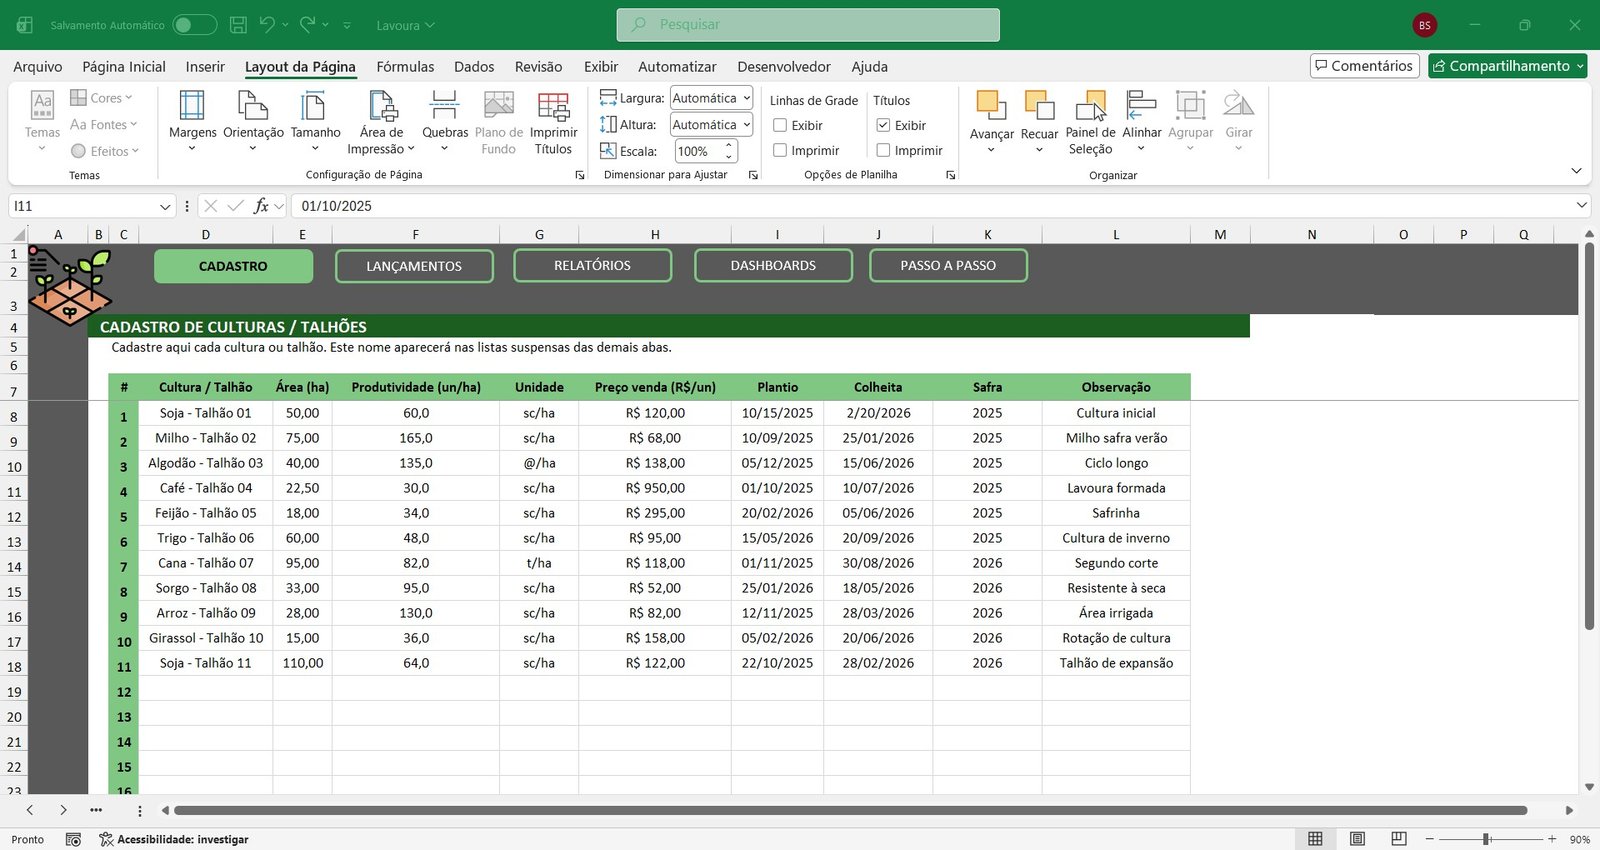Expand the formula bar
This screenshot has width=1600, height=850.
tap(1581, 205)
